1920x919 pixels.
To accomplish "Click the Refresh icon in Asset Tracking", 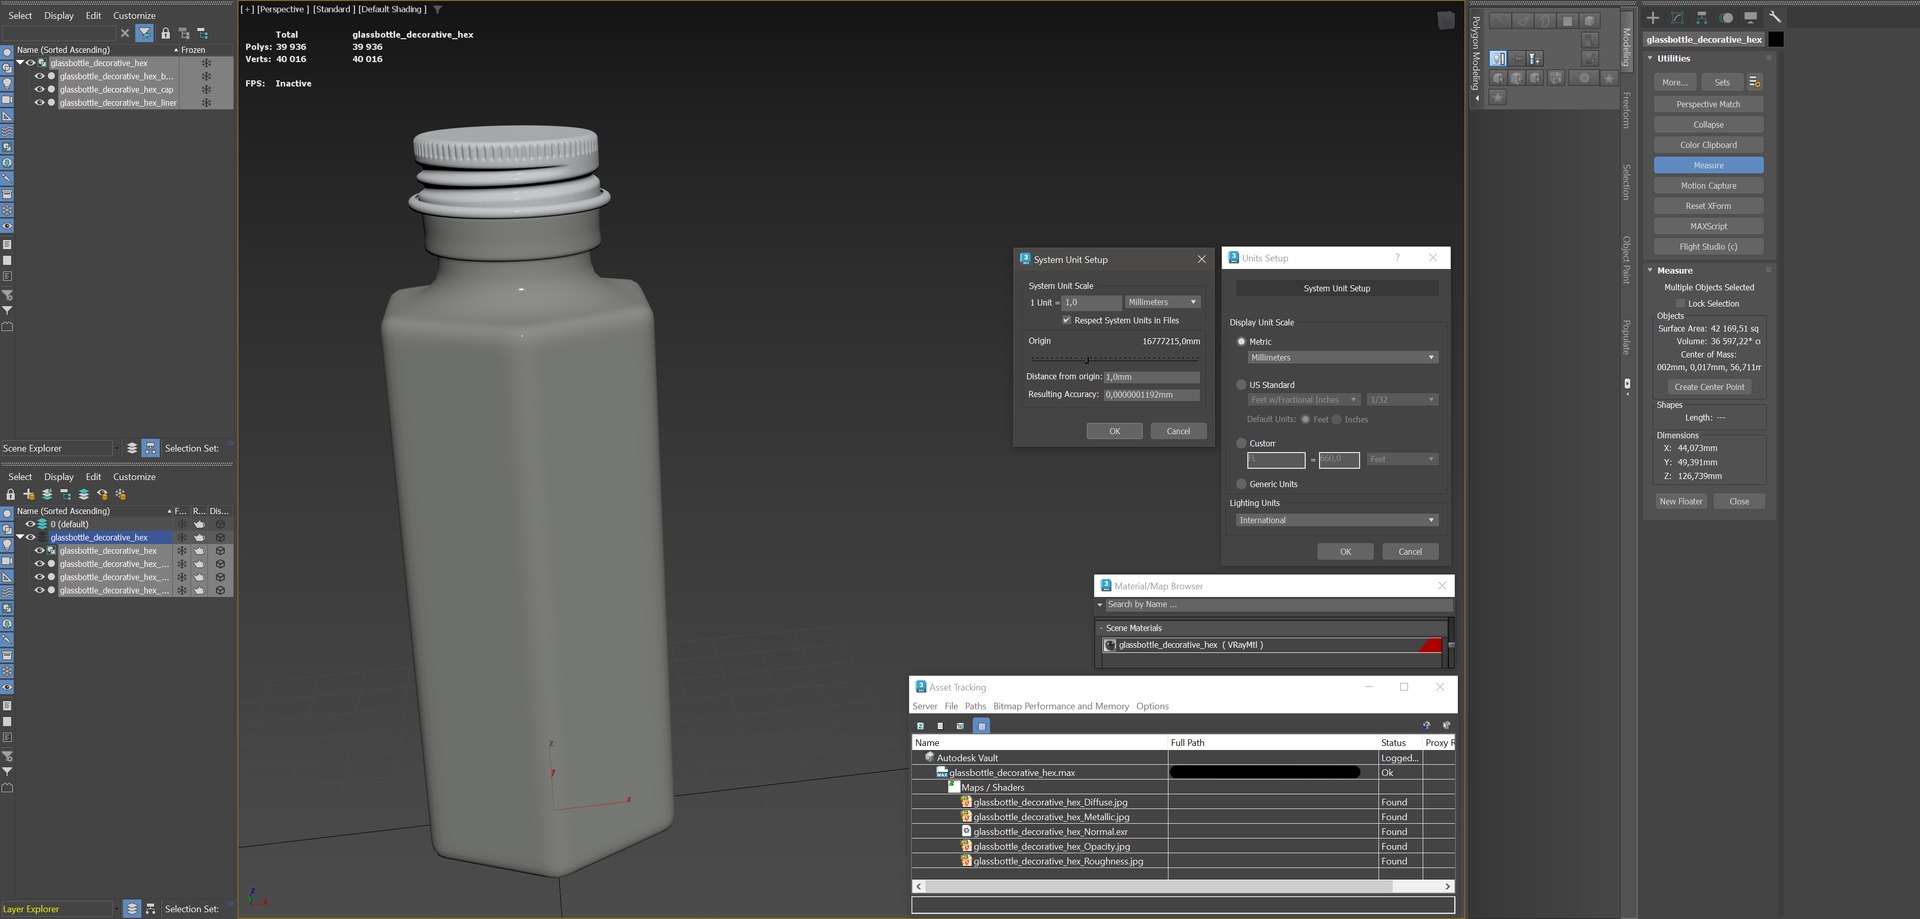I will [x=920, y=726].
